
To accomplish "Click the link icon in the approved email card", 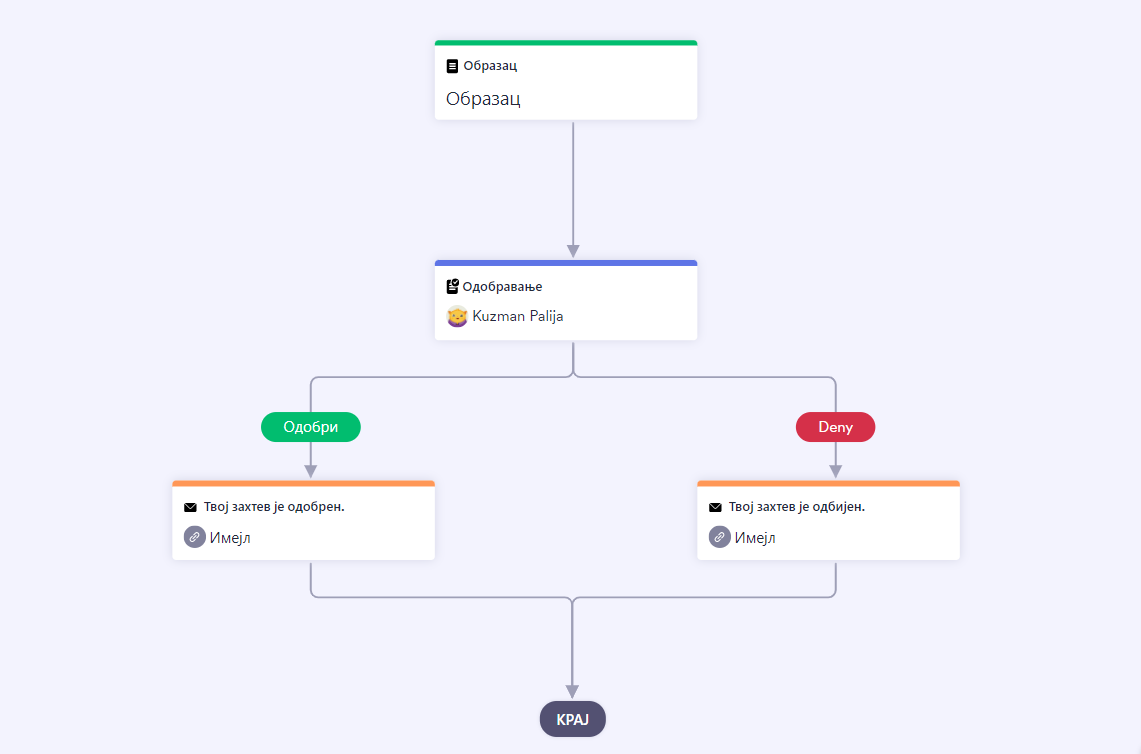I will point(194,537).
